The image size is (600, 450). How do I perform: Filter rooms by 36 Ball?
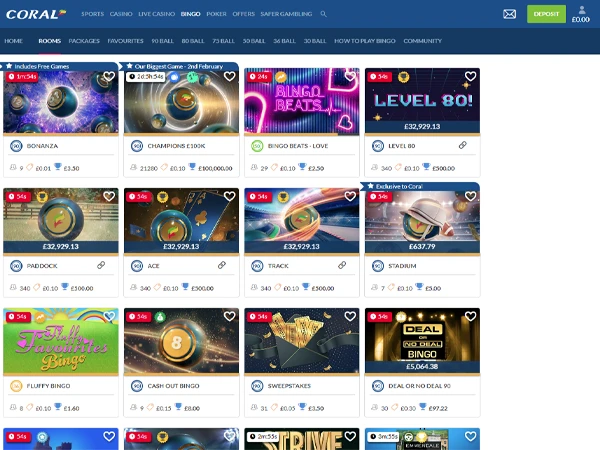[284, 41]
